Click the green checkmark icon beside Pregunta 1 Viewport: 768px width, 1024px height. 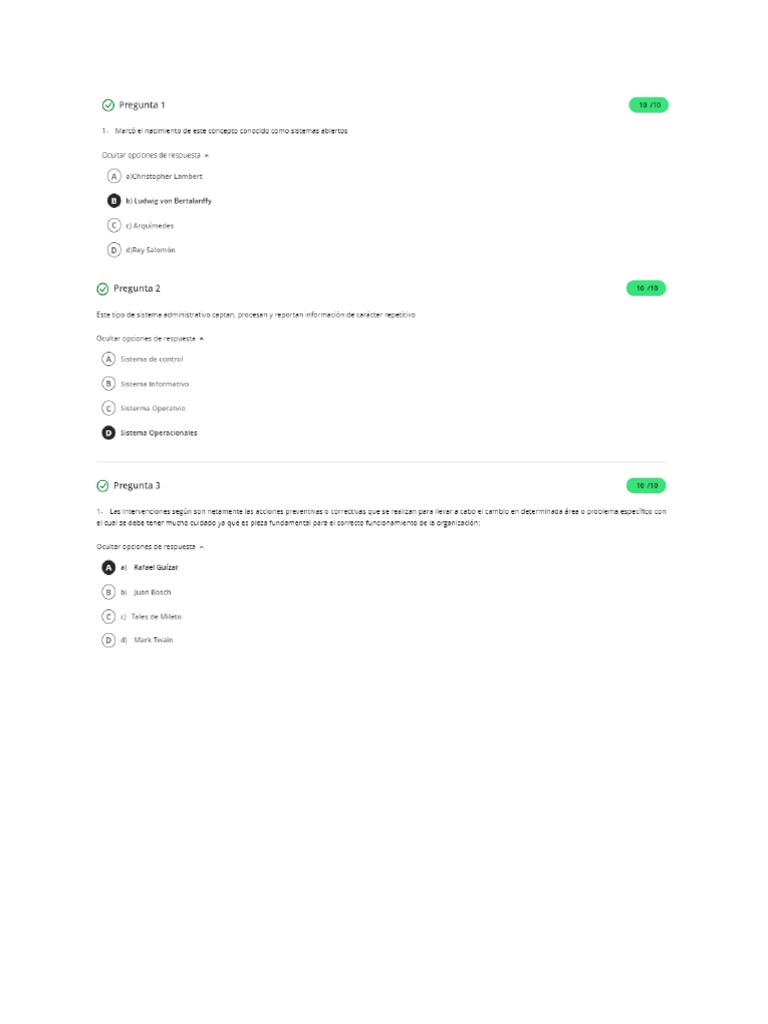[x=108, y=105]
